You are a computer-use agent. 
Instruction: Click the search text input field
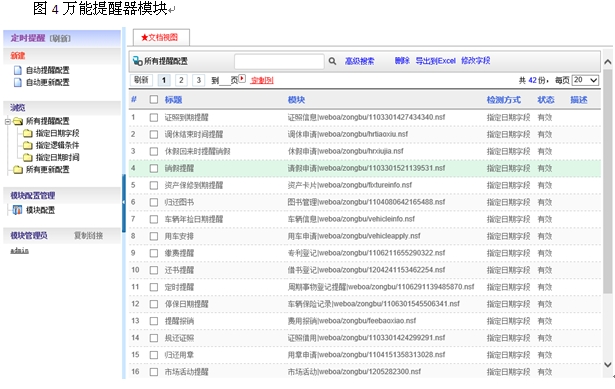279,62
